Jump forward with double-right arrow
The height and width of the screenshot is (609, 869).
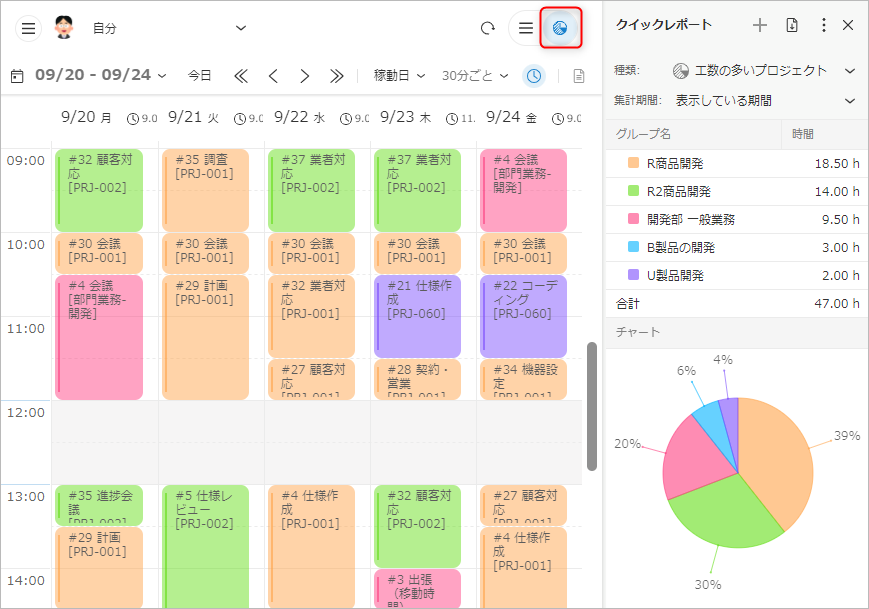pos(337,76)
